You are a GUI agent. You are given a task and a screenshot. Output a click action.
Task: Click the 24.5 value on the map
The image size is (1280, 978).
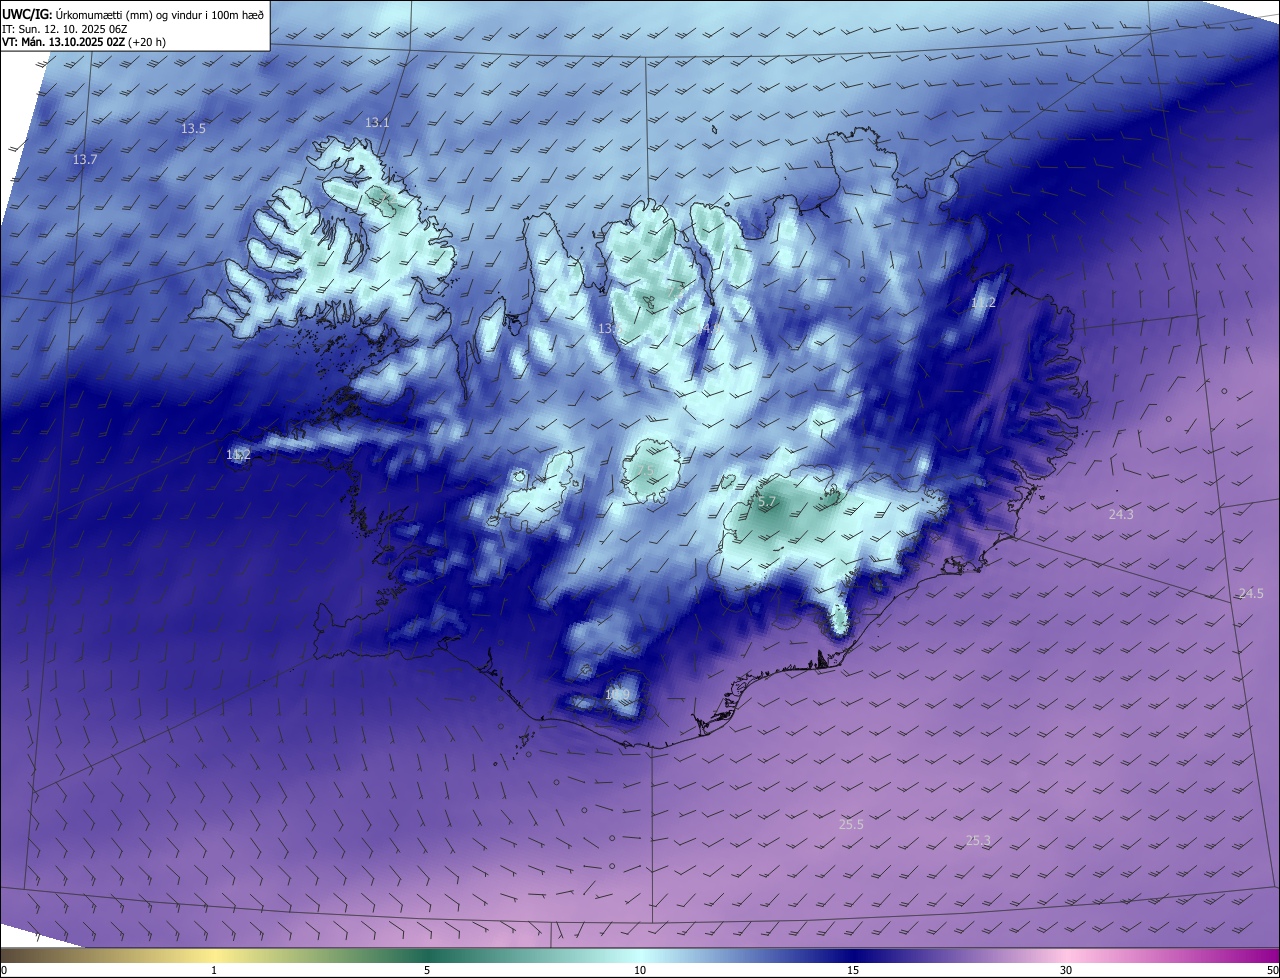click(x=1251, y=593)
